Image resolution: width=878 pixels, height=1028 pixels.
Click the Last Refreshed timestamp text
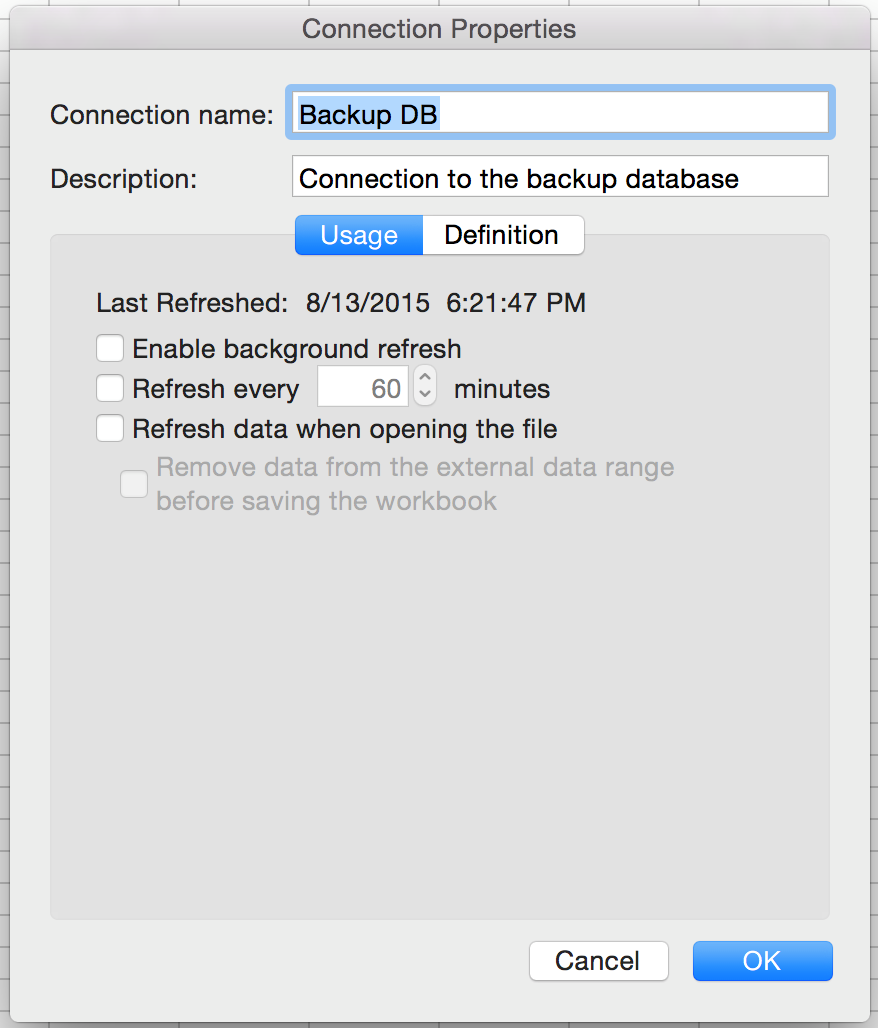[x=446, y=303]
